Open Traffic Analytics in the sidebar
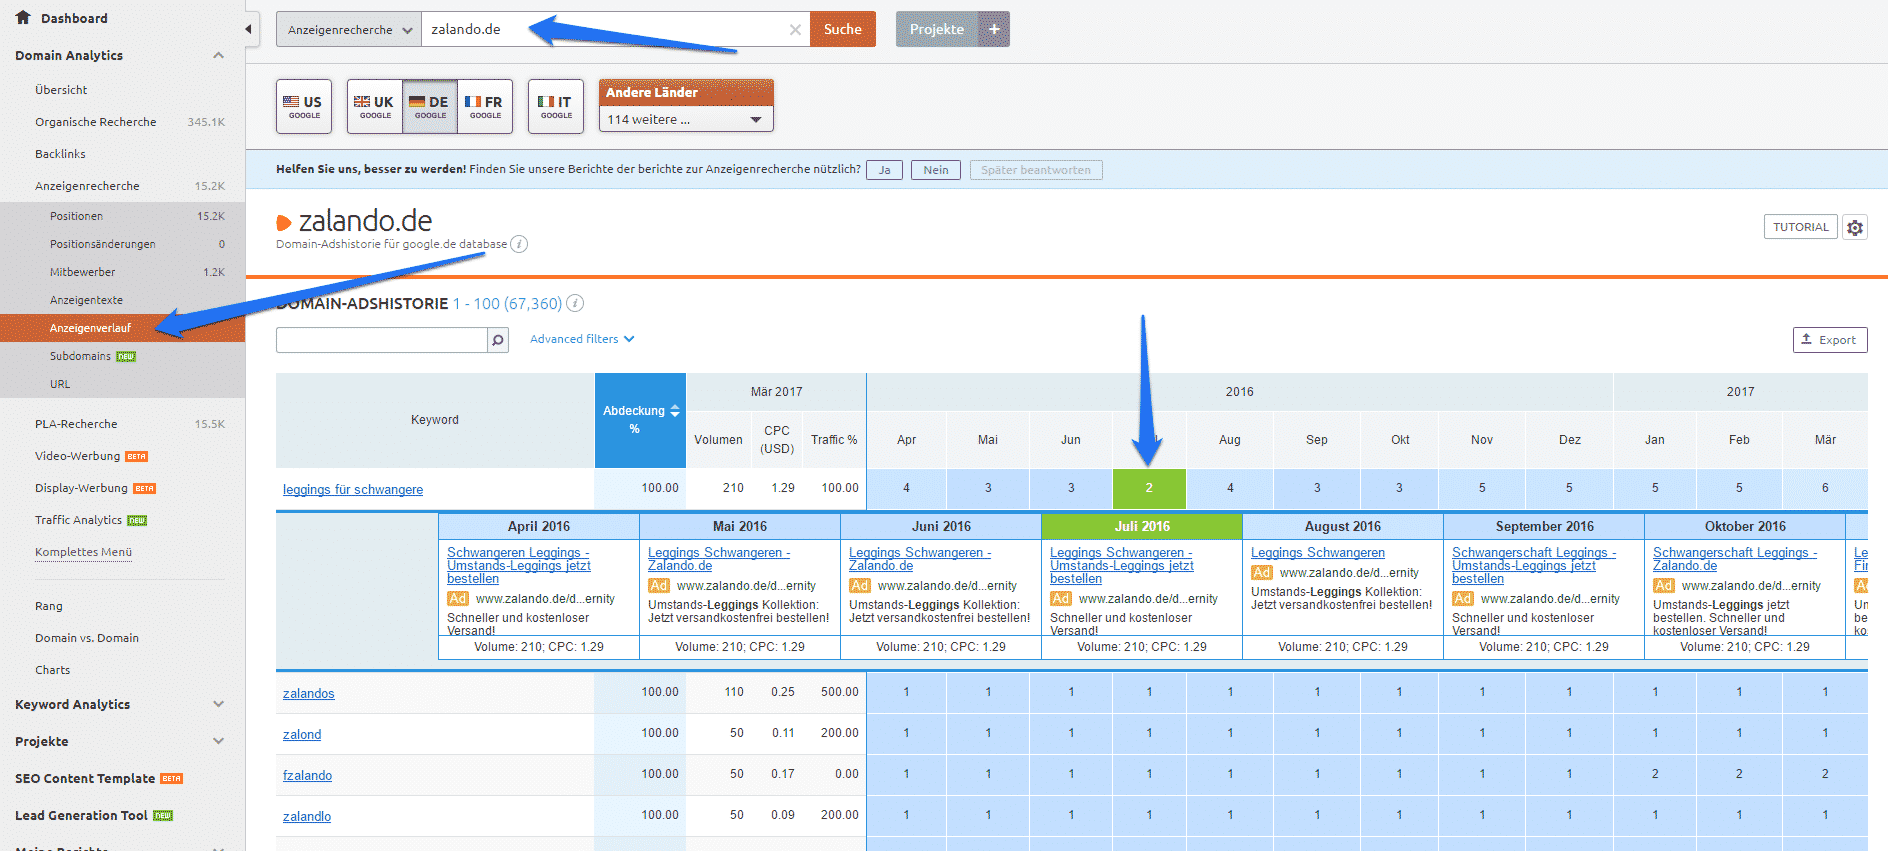Image resolution: width=1888 pixels, height=851 pixels. 79,520
